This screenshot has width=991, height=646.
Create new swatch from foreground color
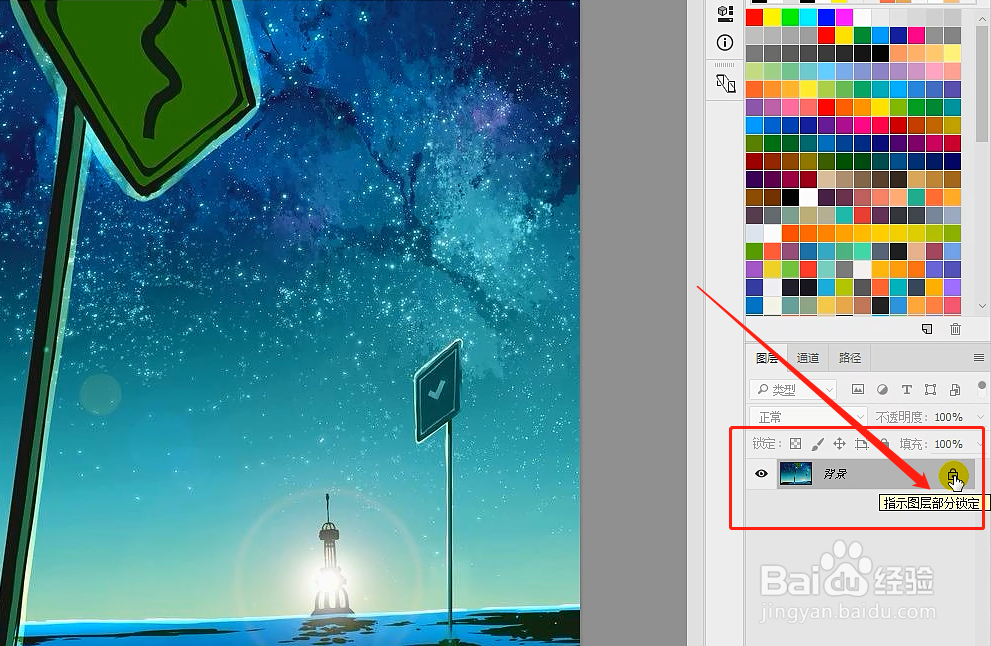coord(927,329)
